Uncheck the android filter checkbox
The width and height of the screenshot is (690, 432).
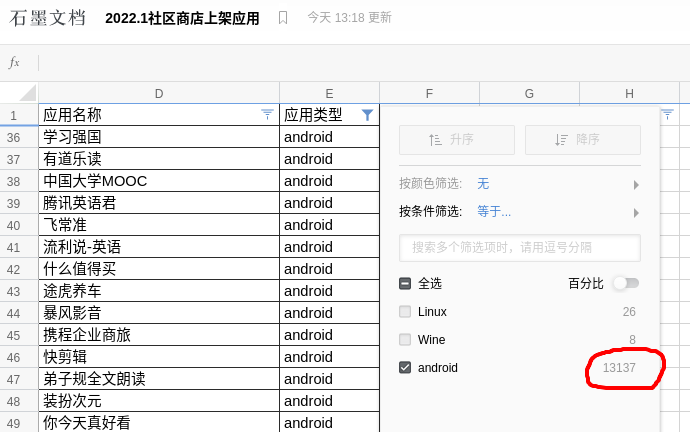coord(405,367)
